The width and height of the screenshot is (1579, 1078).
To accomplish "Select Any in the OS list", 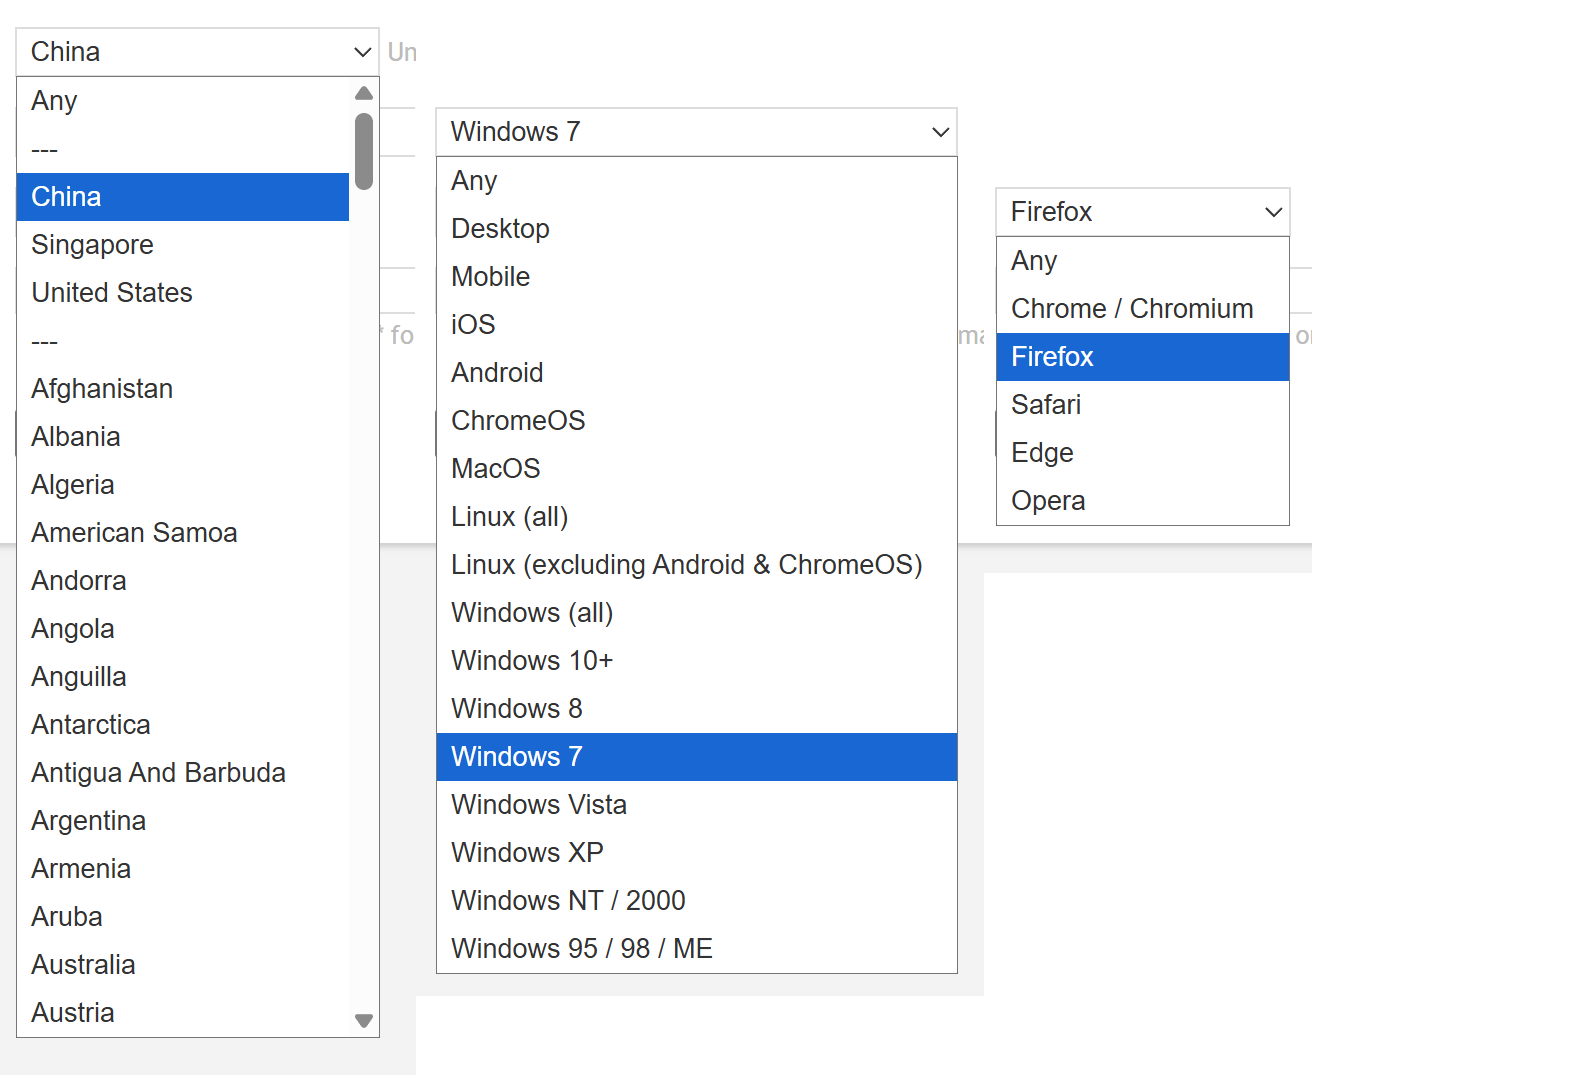I will (x=697, y=181).
